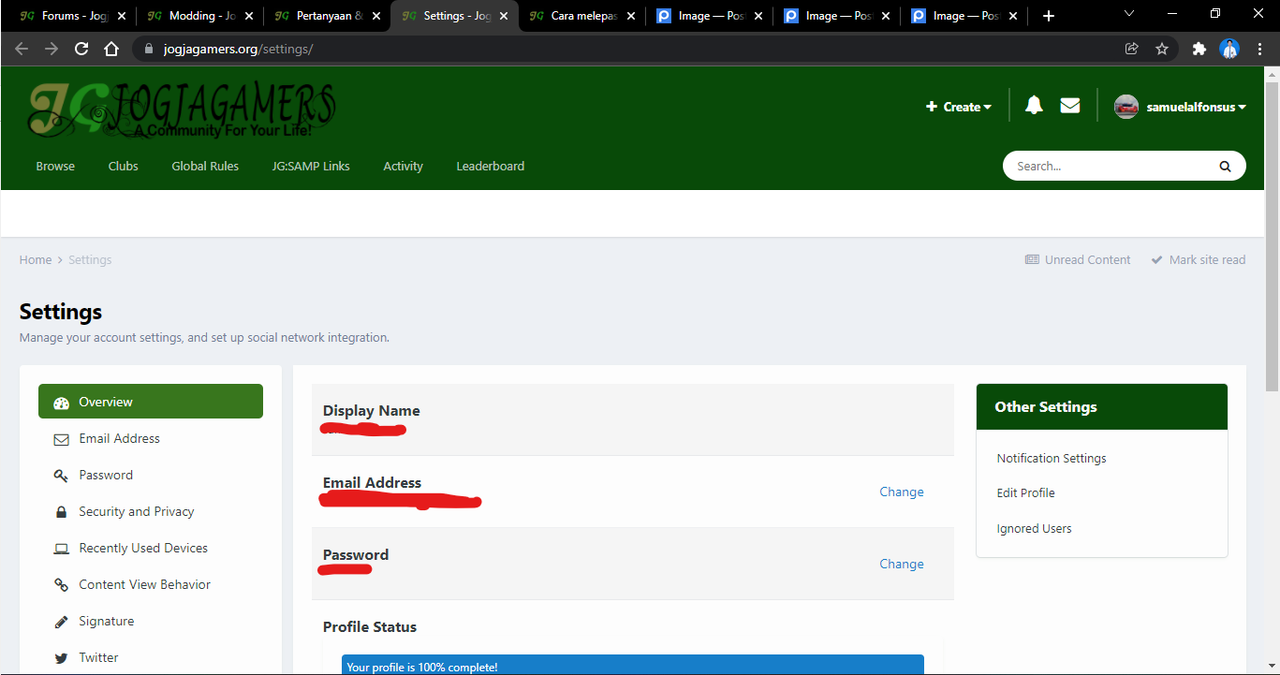1280x675 pixels.
Task: Select Email Address in settings sidebar
Action: (150, 438)
